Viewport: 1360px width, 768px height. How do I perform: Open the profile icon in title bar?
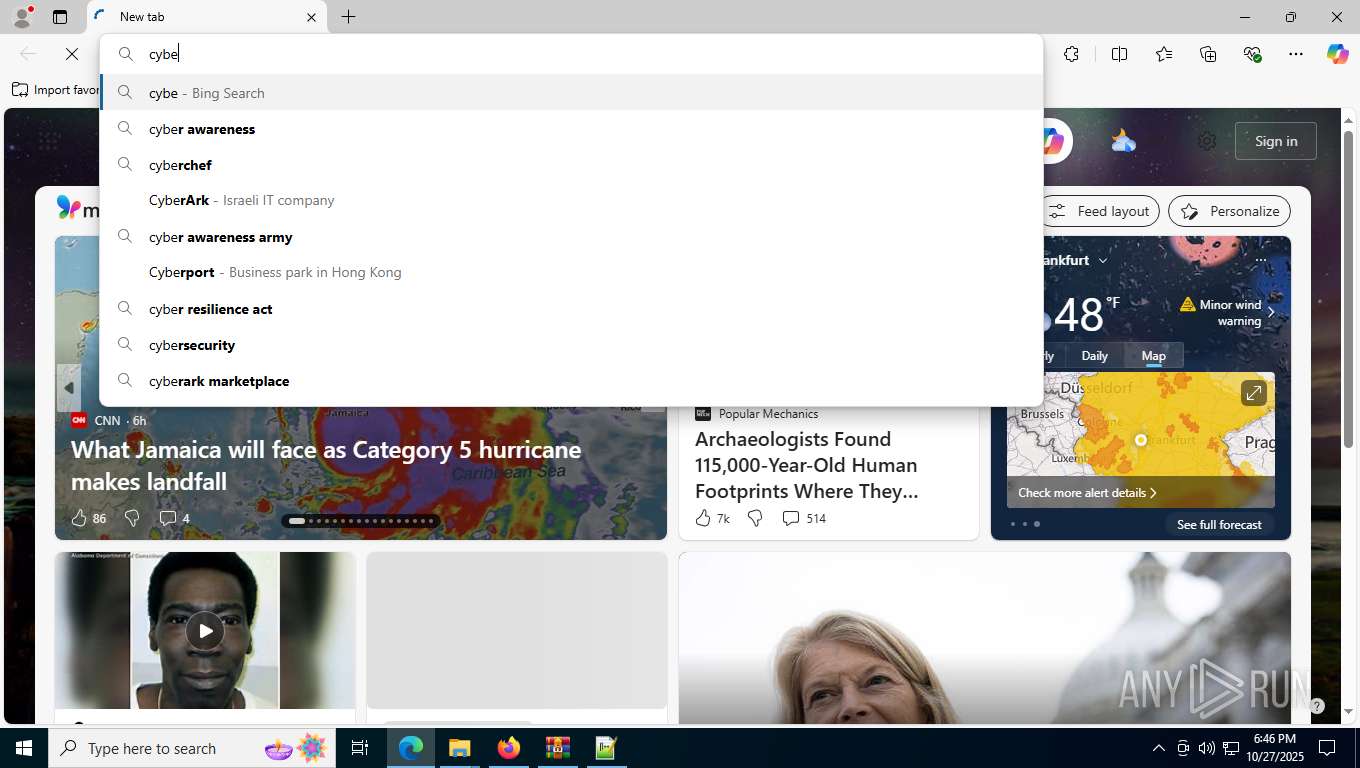click(22, 17)
